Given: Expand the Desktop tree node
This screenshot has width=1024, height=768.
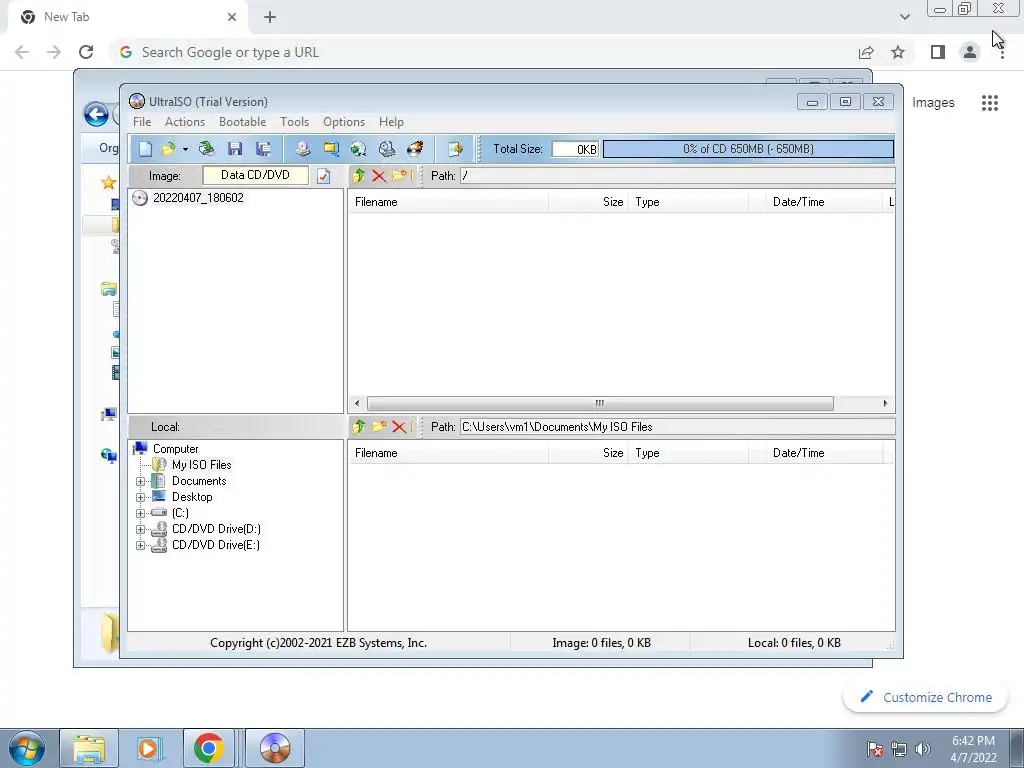Looking at the screenshot, I should point(140,498).
